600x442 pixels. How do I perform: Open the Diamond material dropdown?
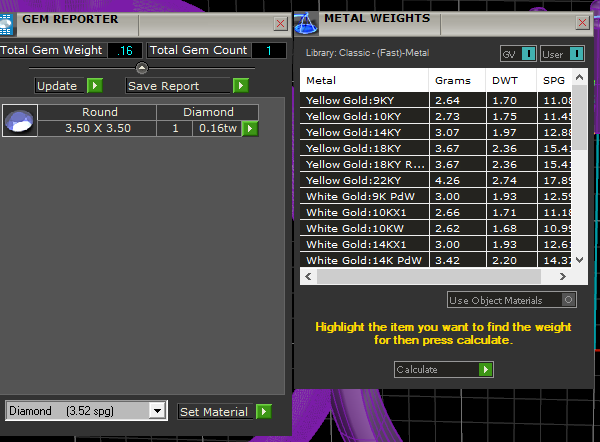(156, 411)
